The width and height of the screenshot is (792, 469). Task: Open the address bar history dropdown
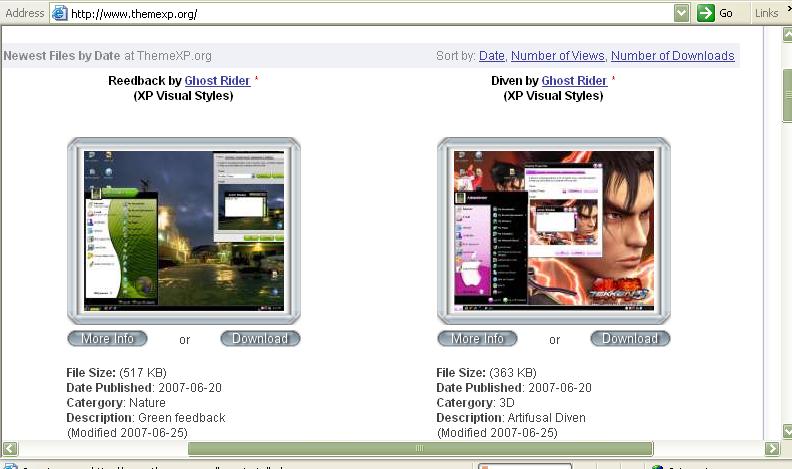[x=681, y=13]
